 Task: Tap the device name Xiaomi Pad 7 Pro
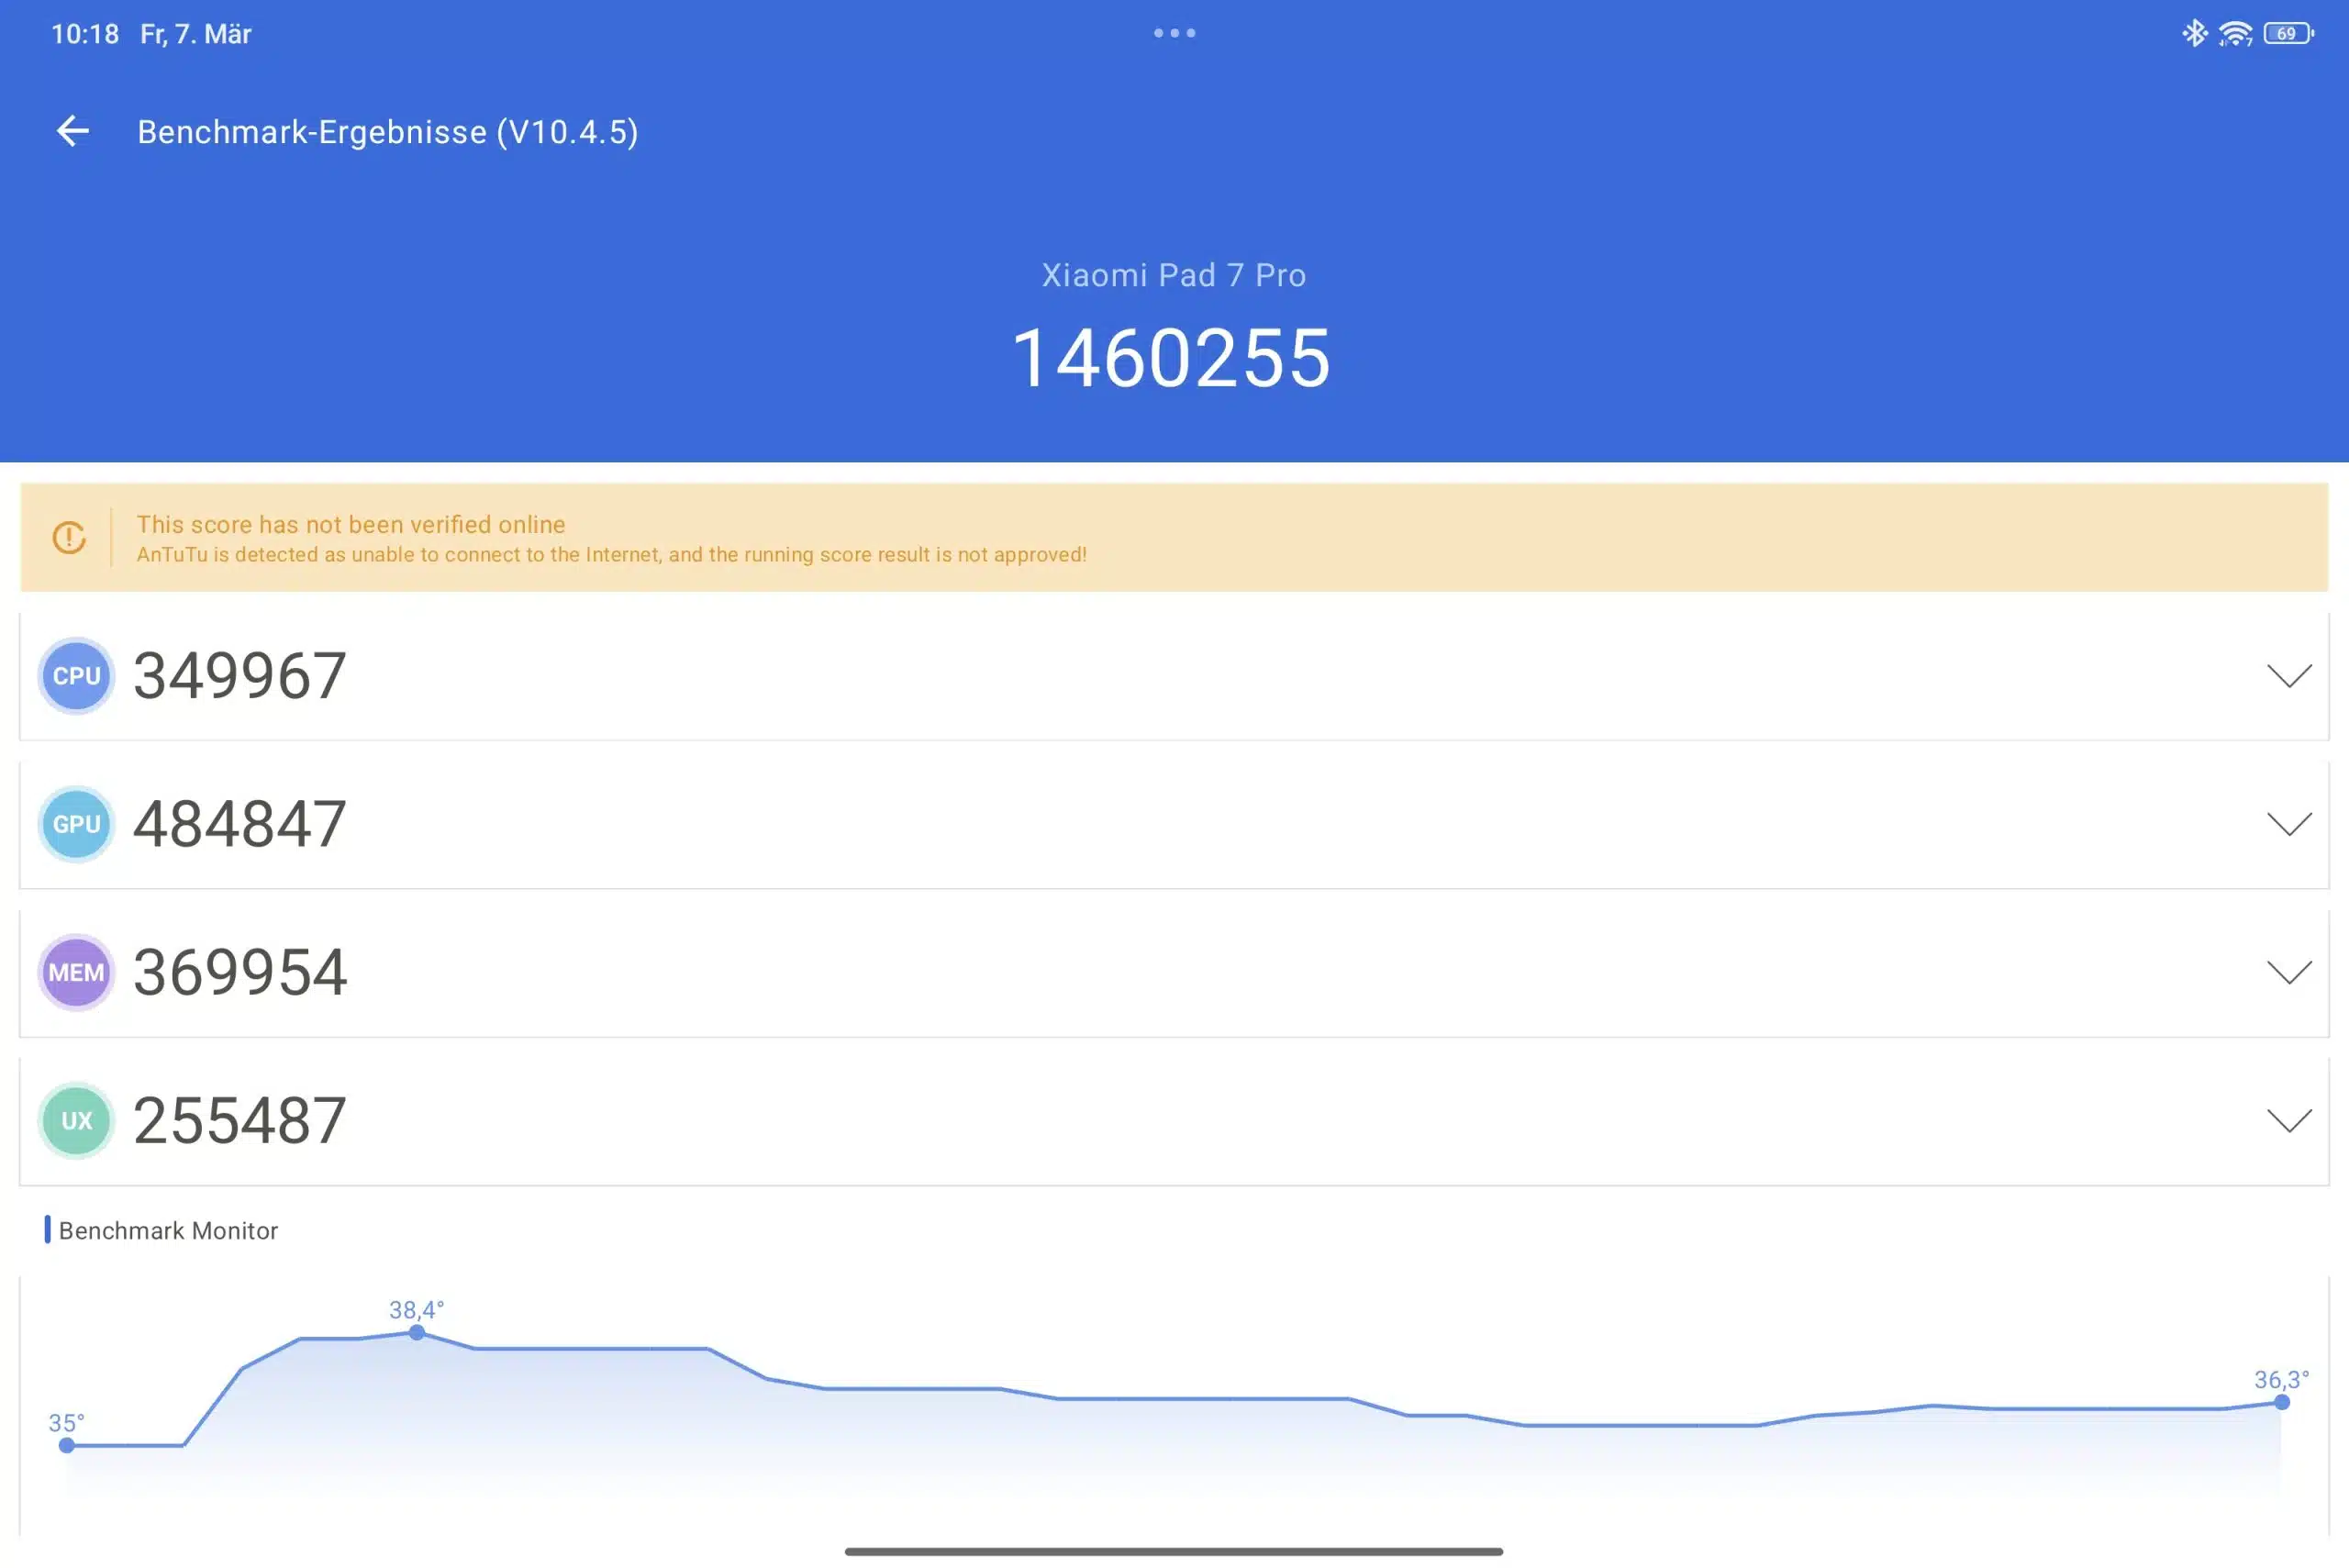(1174, 275)
